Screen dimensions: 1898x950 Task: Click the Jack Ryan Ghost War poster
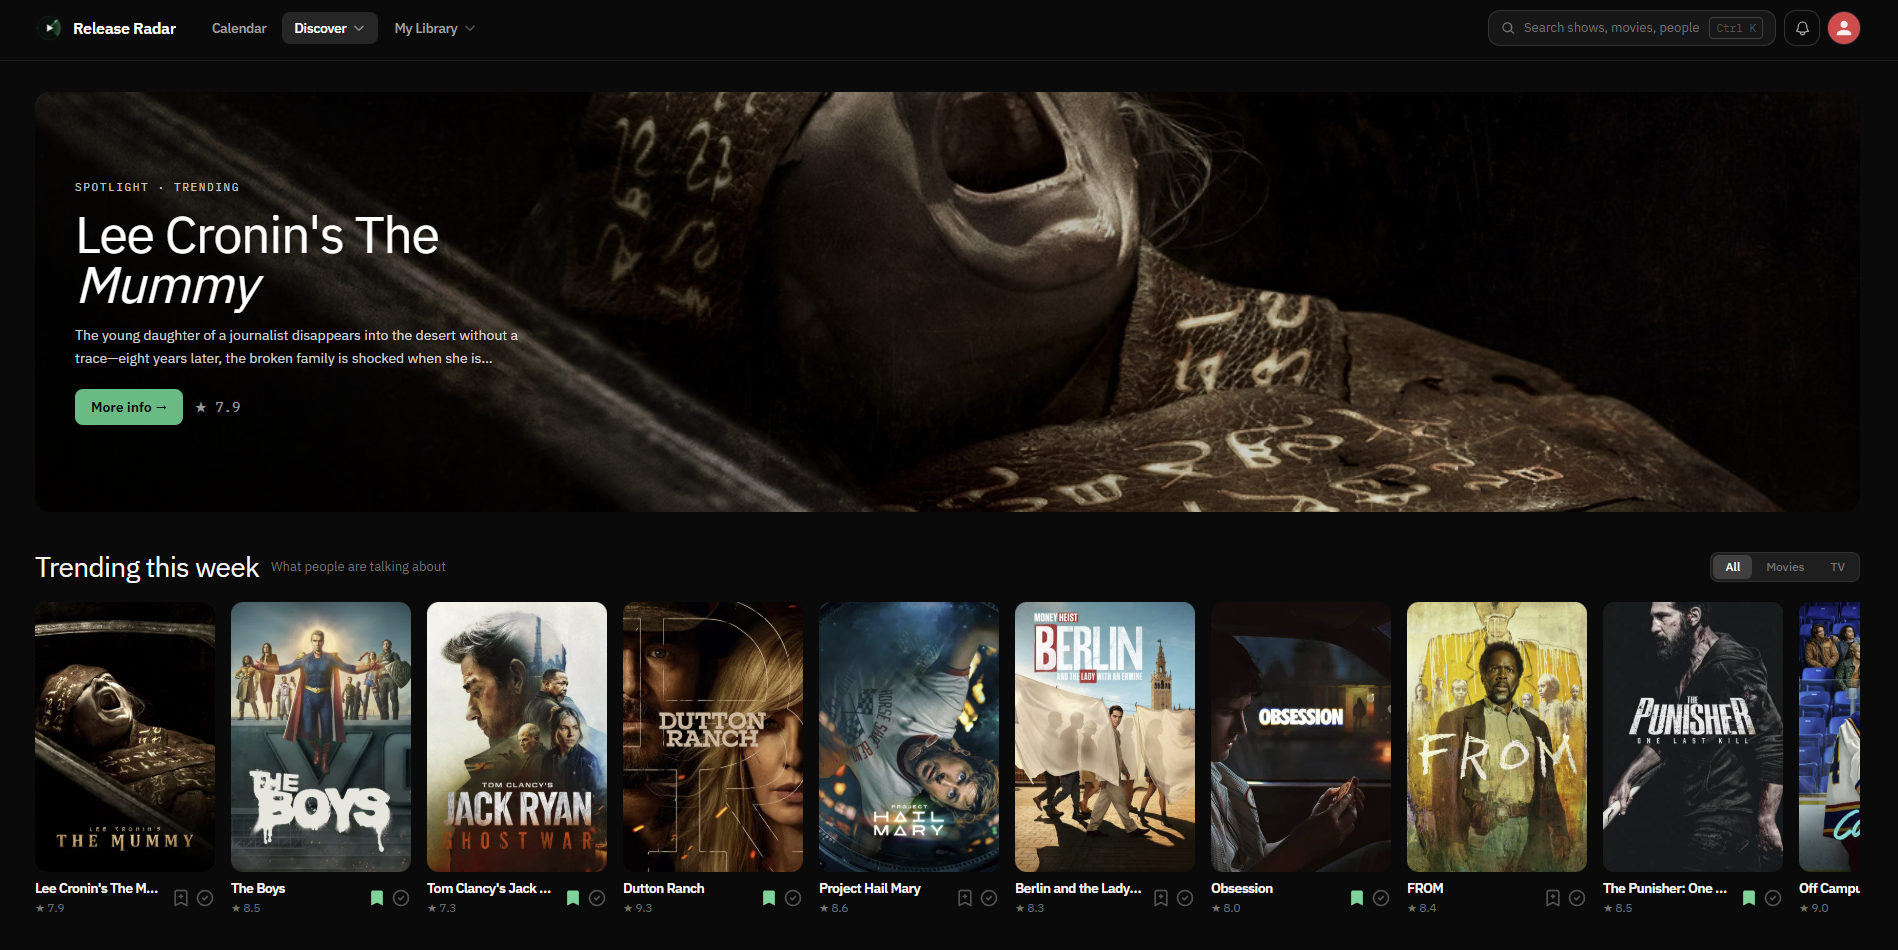coord(517,737)
